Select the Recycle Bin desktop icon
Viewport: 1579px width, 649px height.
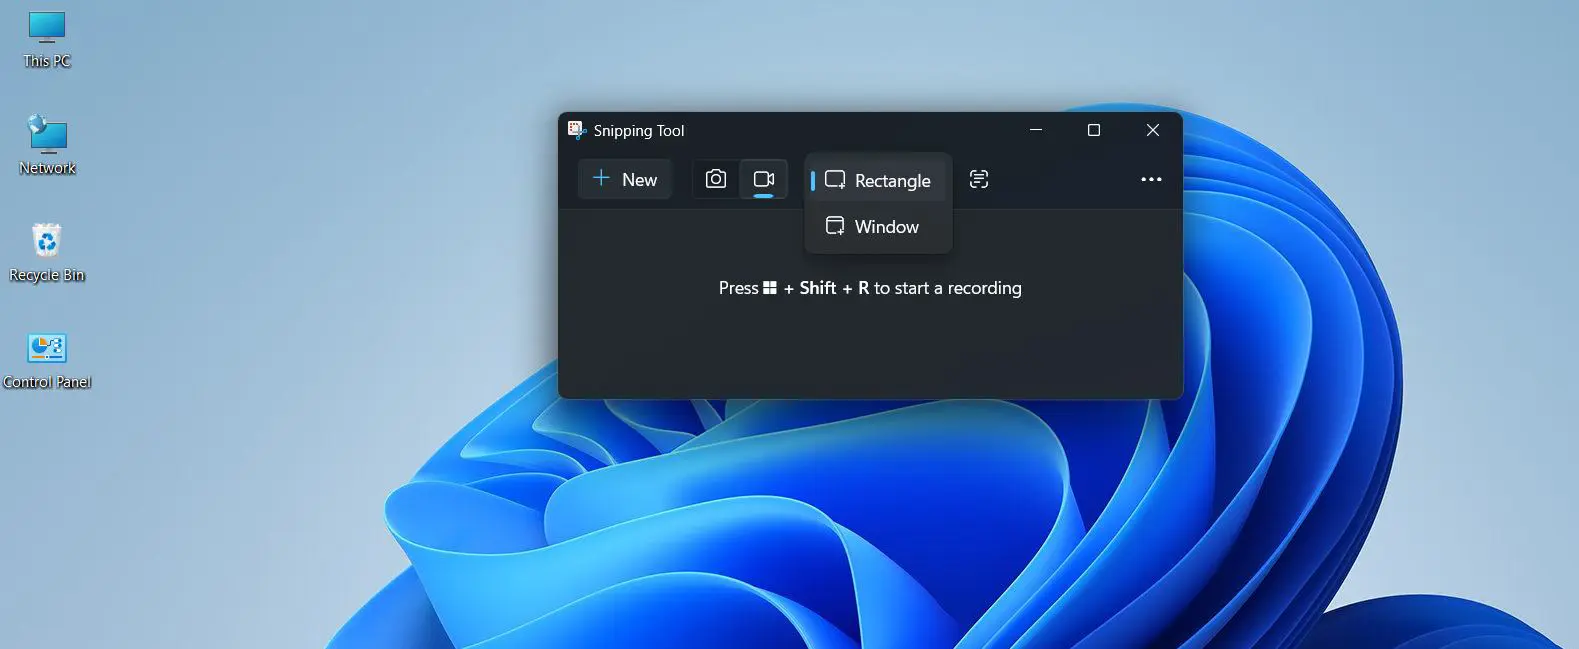(47, 253)
